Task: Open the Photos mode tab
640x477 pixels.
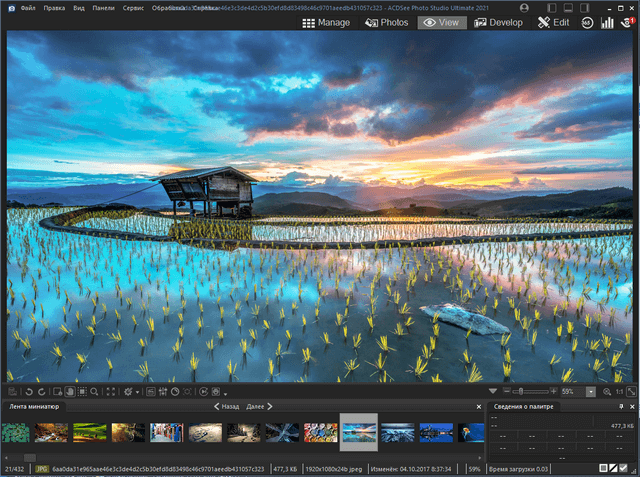Action: [387, 22]
